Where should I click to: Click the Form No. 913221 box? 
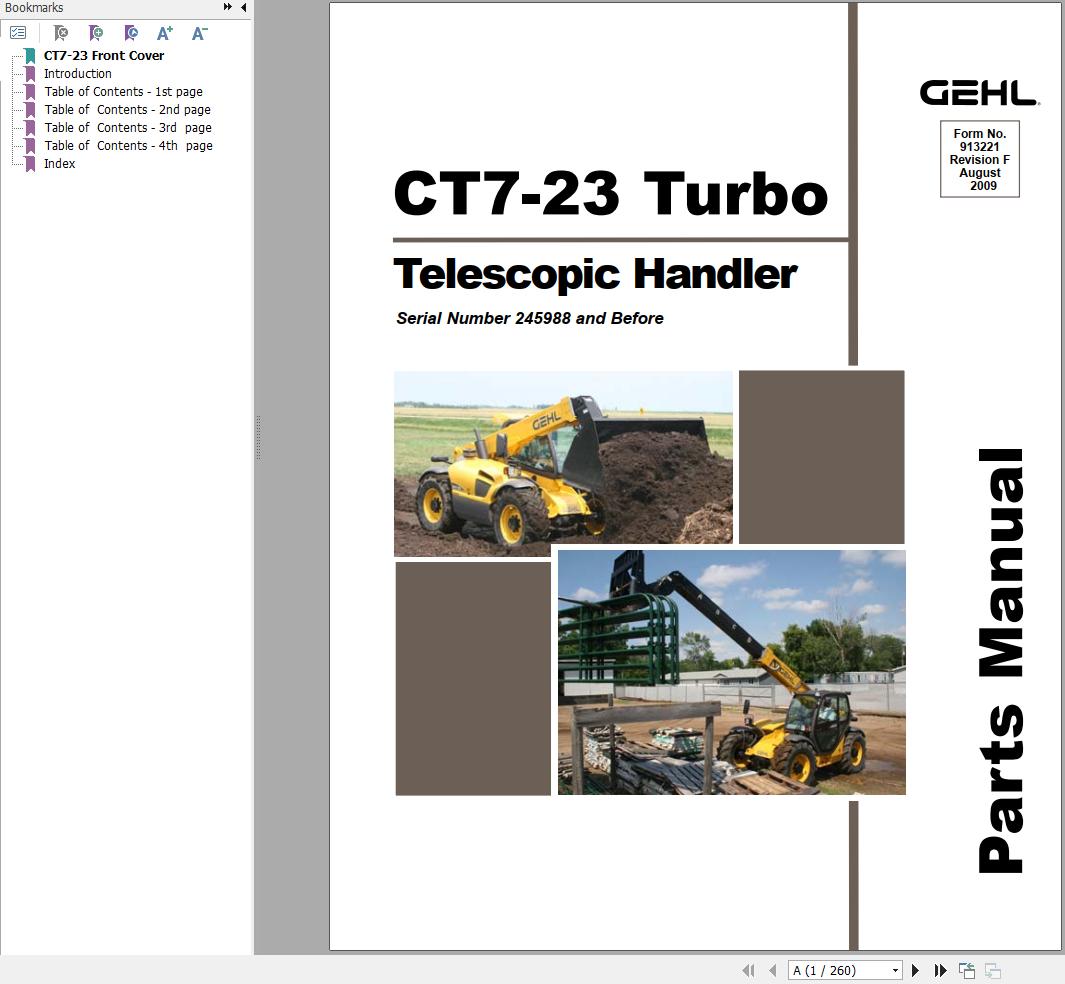(x=979, y=159)
